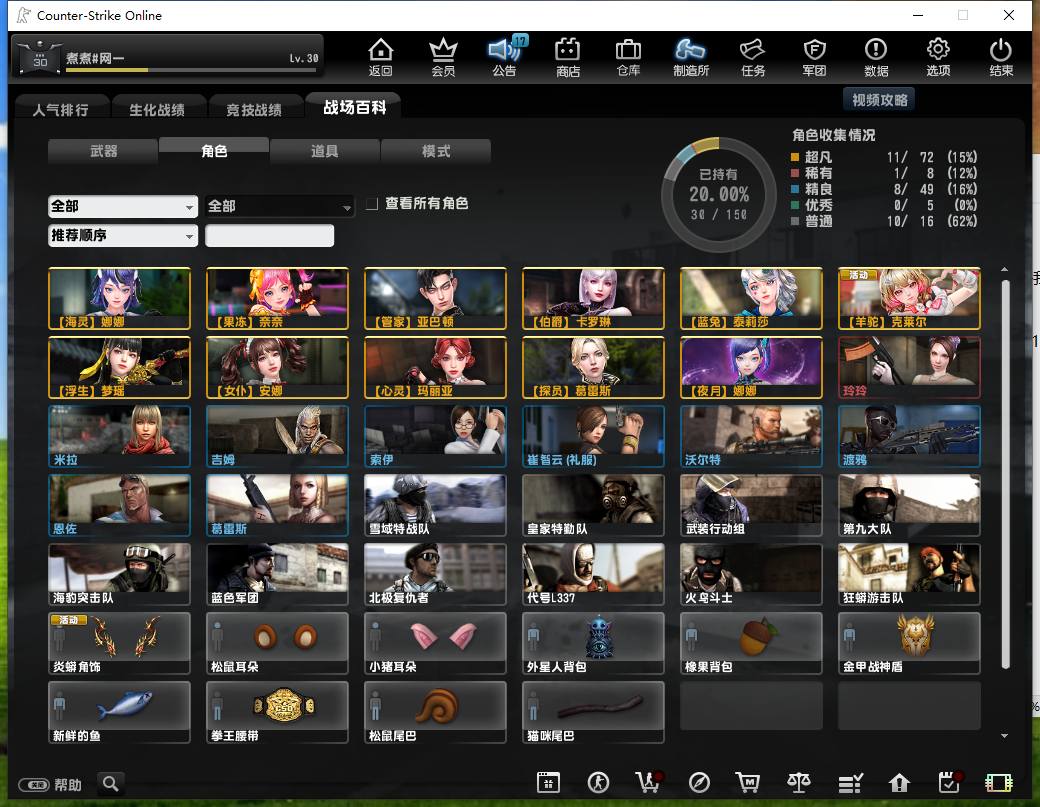Click the character list vertical scrollbar
The height and width of the screenshot is (807, 1040).
(1006, 474)
